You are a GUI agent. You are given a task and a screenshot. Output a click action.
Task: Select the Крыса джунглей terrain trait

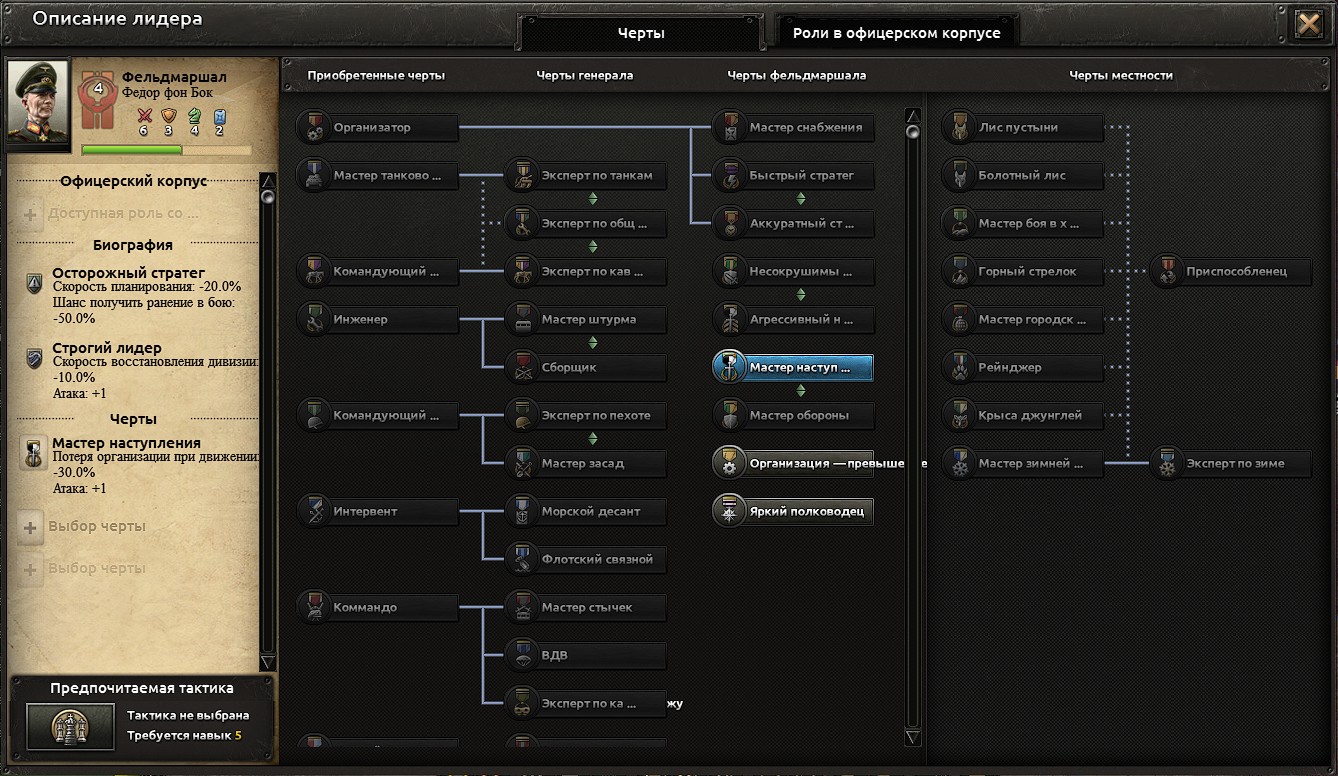[x=1023, y=415]
